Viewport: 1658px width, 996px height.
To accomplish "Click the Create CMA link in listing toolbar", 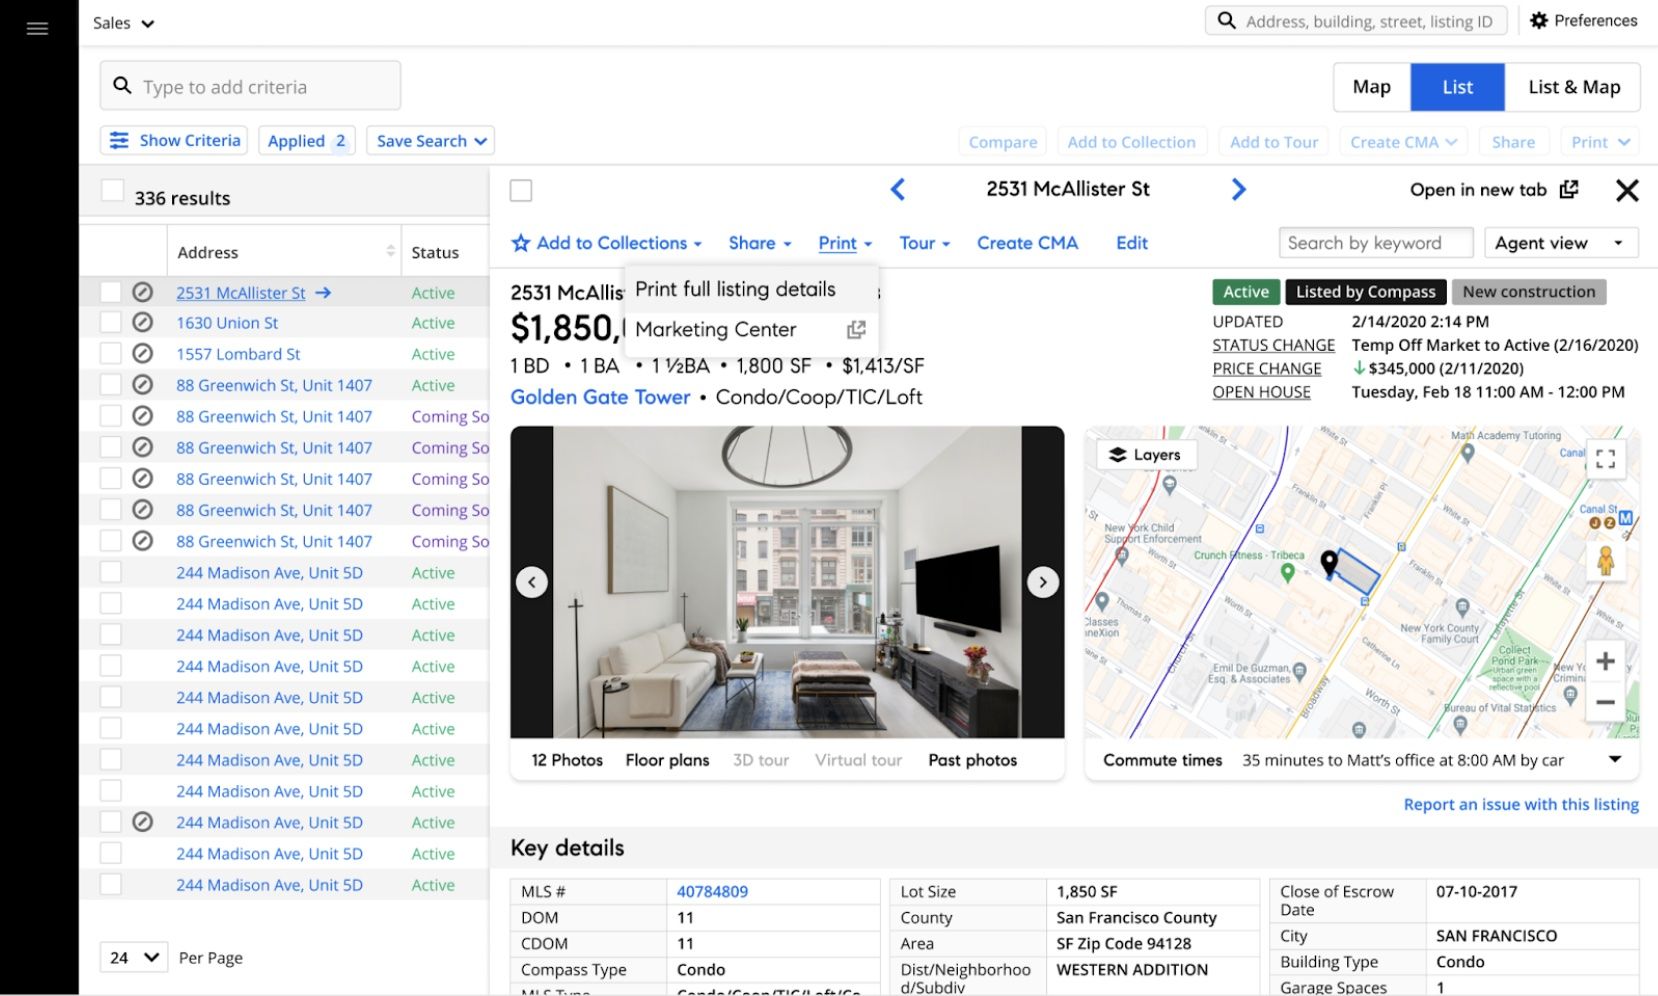I will pos(1027,243).
